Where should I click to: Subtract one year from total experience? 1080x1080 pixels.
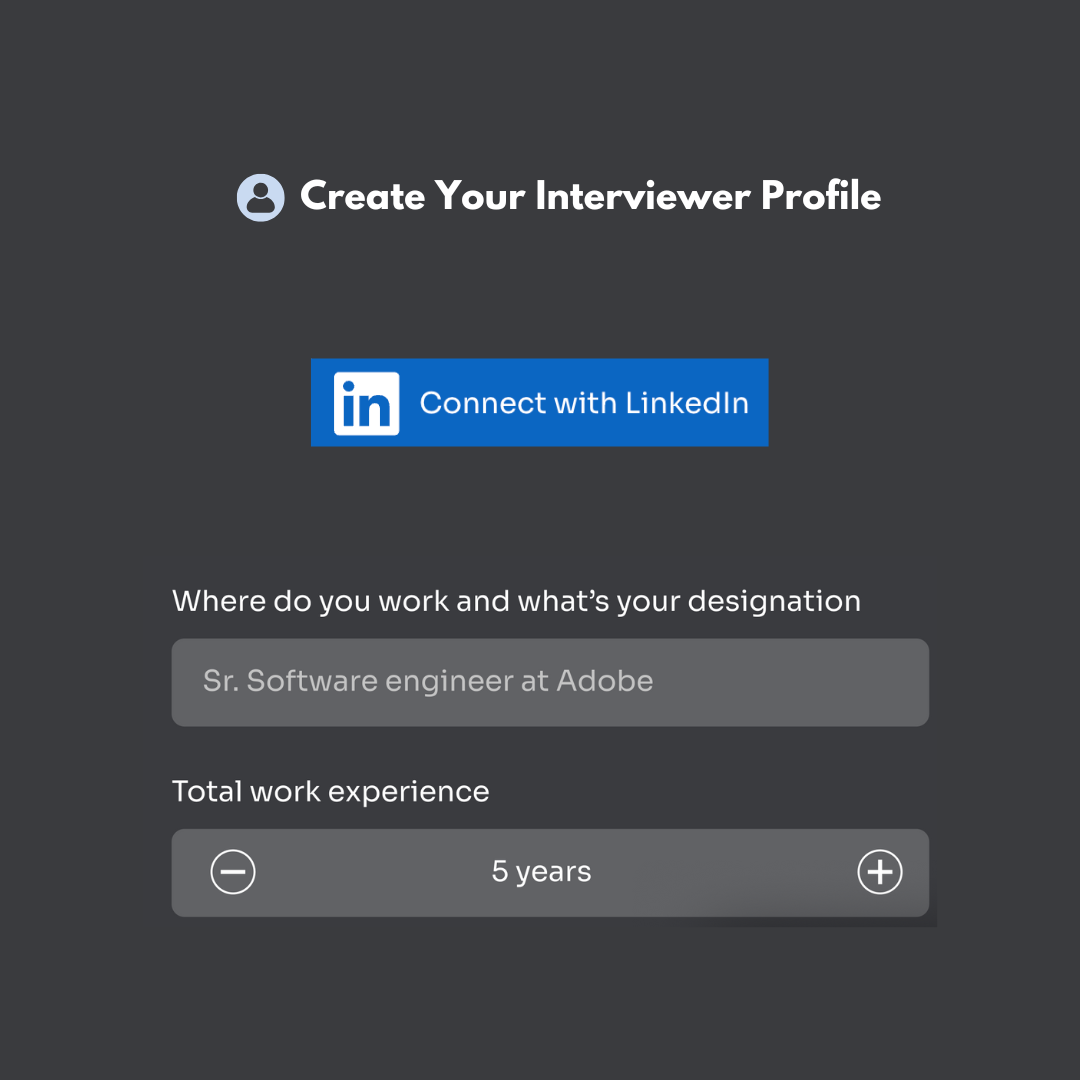click(233, 872)
